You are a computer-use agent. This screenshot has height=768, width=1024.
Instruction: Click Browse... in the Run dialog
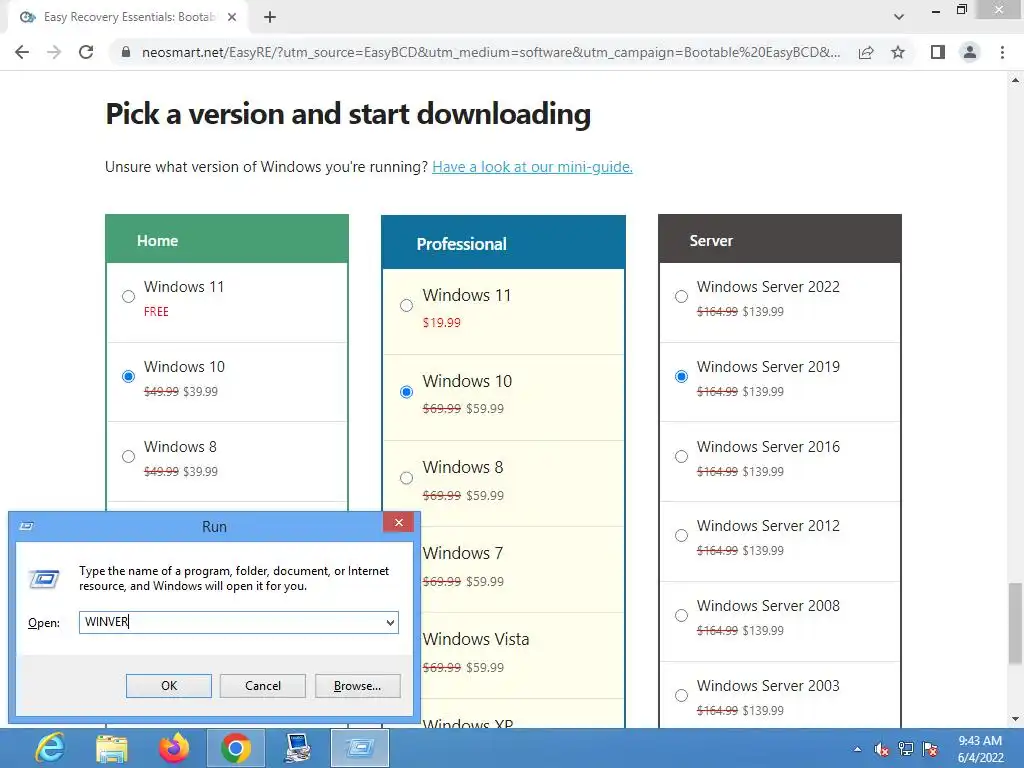[357, 686]
